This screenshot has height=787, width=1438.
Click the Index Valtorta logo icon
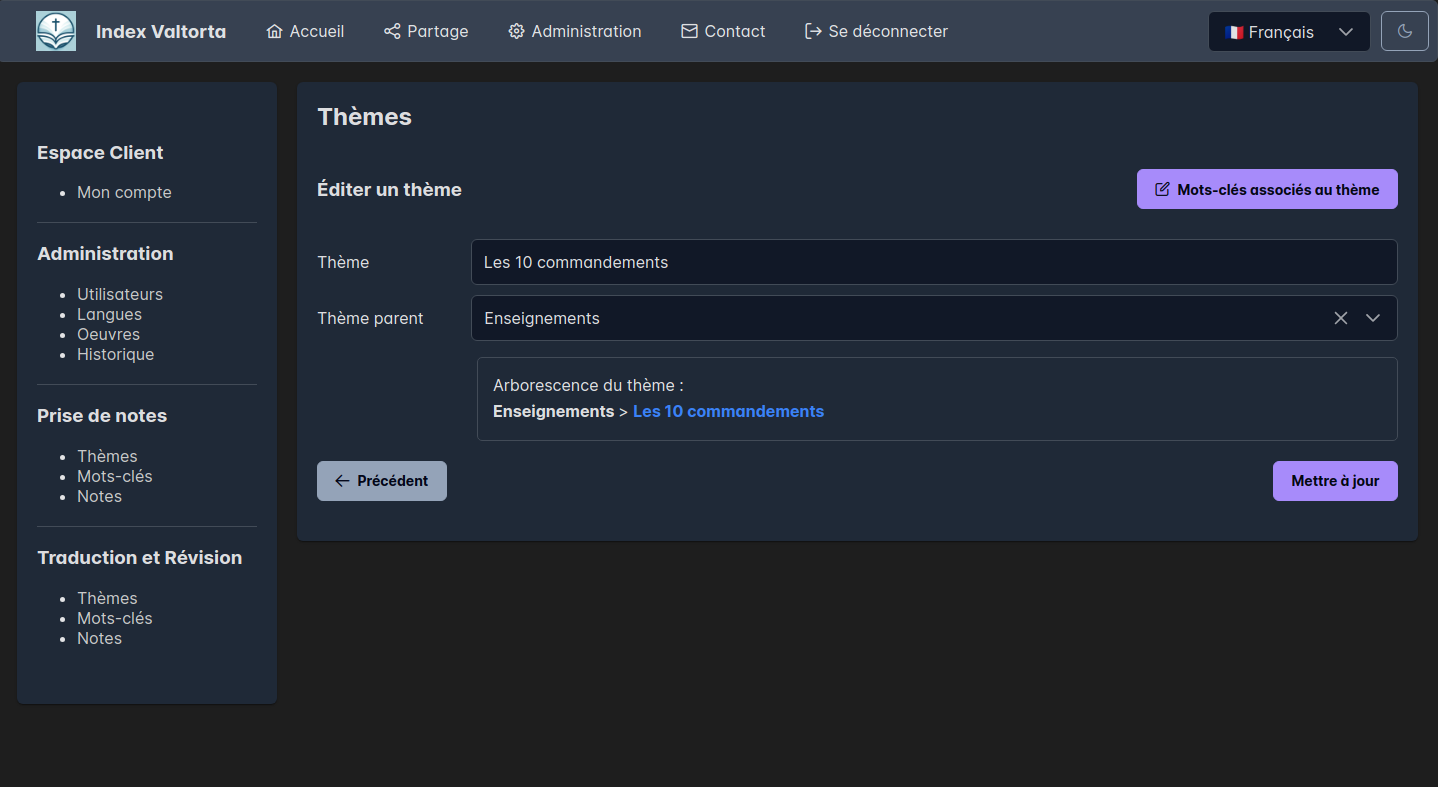(56, 31)
